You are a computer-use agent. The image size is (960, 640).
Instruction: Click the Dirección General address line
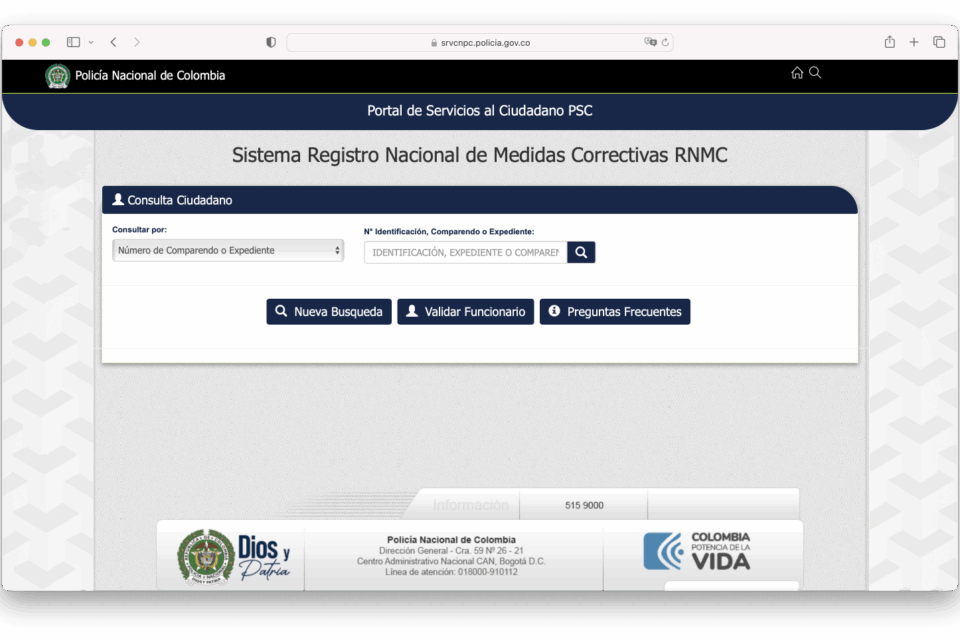click(x=451, y=551)
